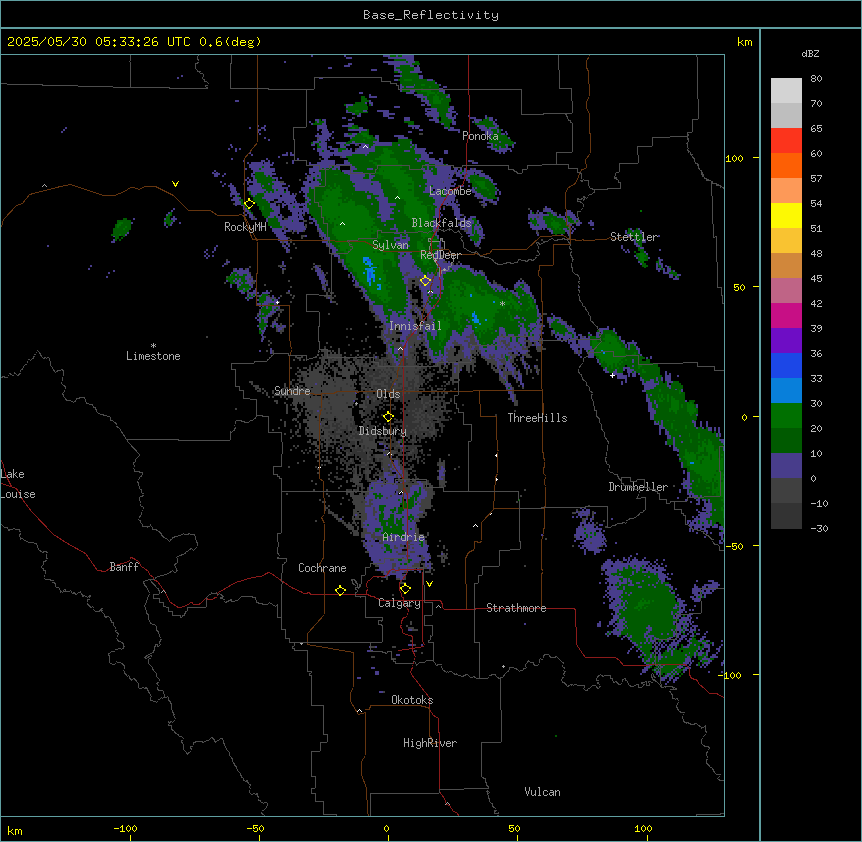Click the yellow V marker northwest of RockyMH

coord(175,184)
